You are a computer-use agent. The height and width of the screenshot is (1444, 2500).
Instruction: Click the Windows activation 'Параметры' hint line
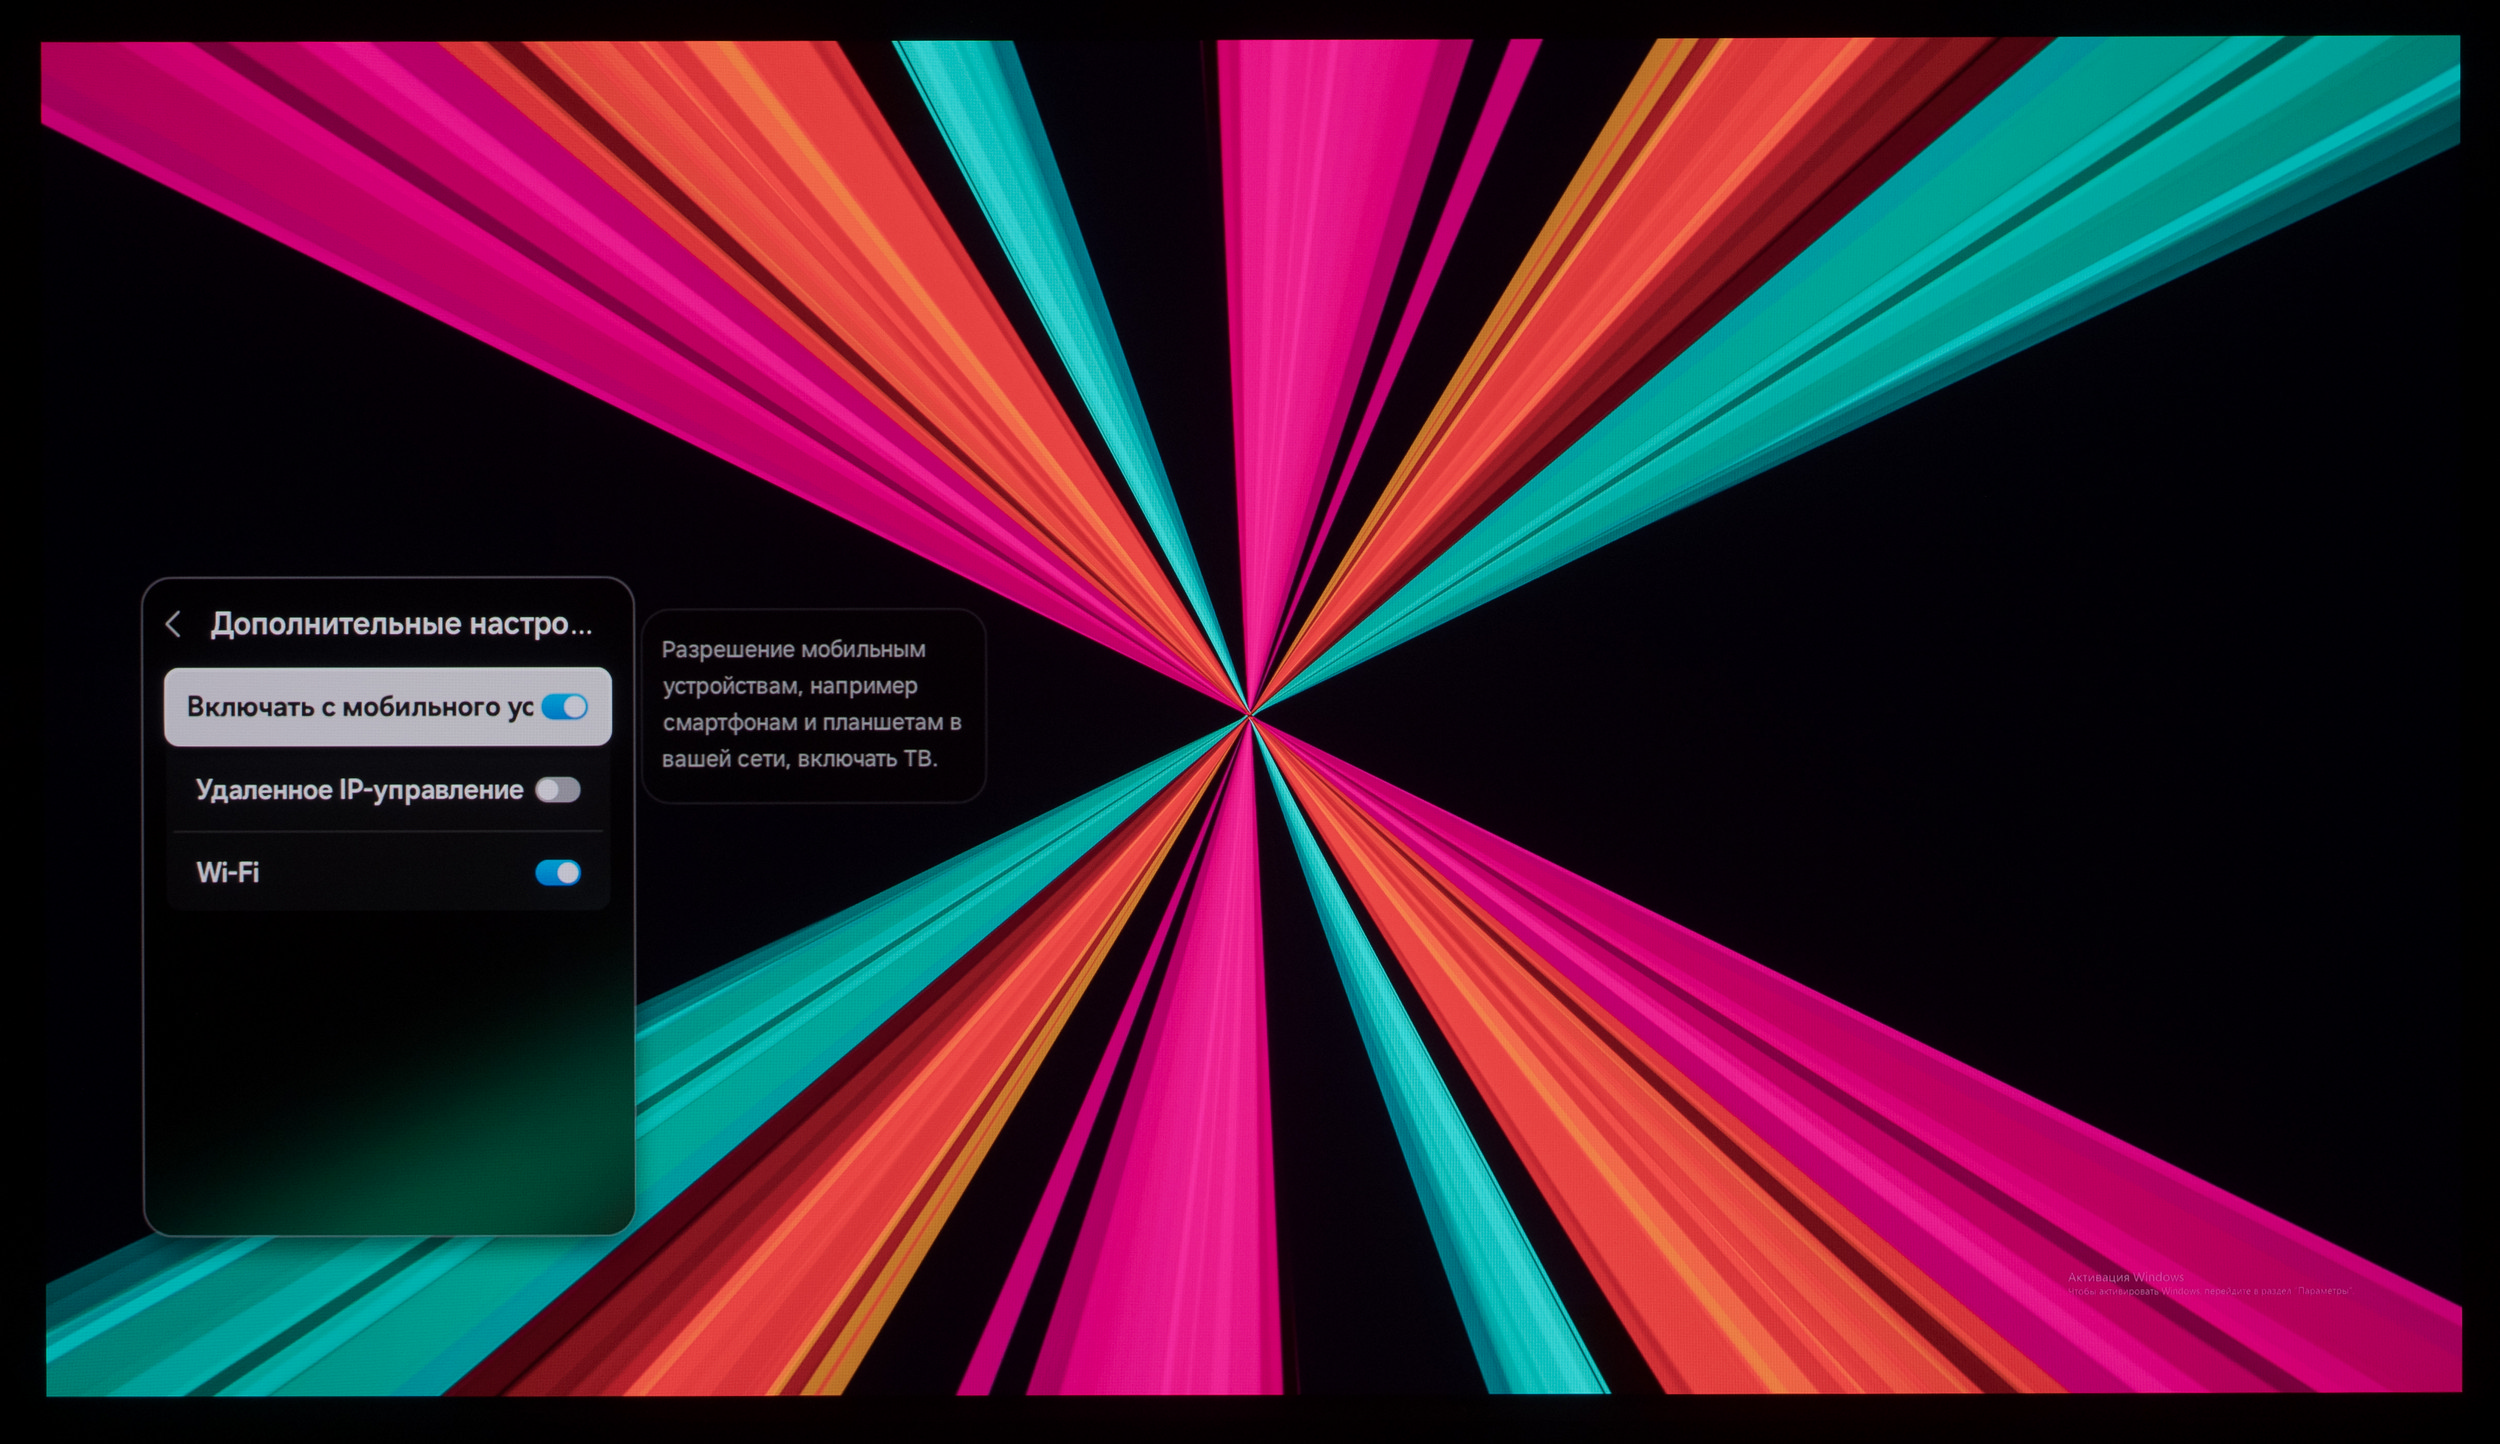[x=2210, y=1291]
